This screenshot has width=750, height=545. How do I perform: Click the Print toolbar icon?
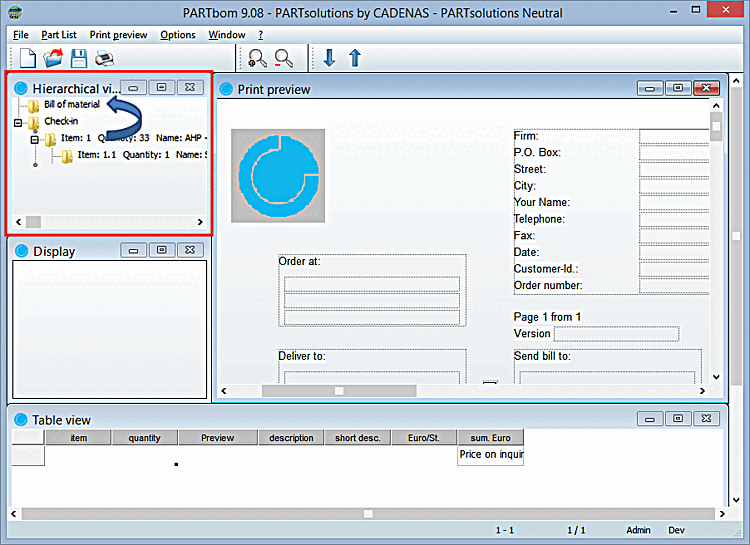104,58
